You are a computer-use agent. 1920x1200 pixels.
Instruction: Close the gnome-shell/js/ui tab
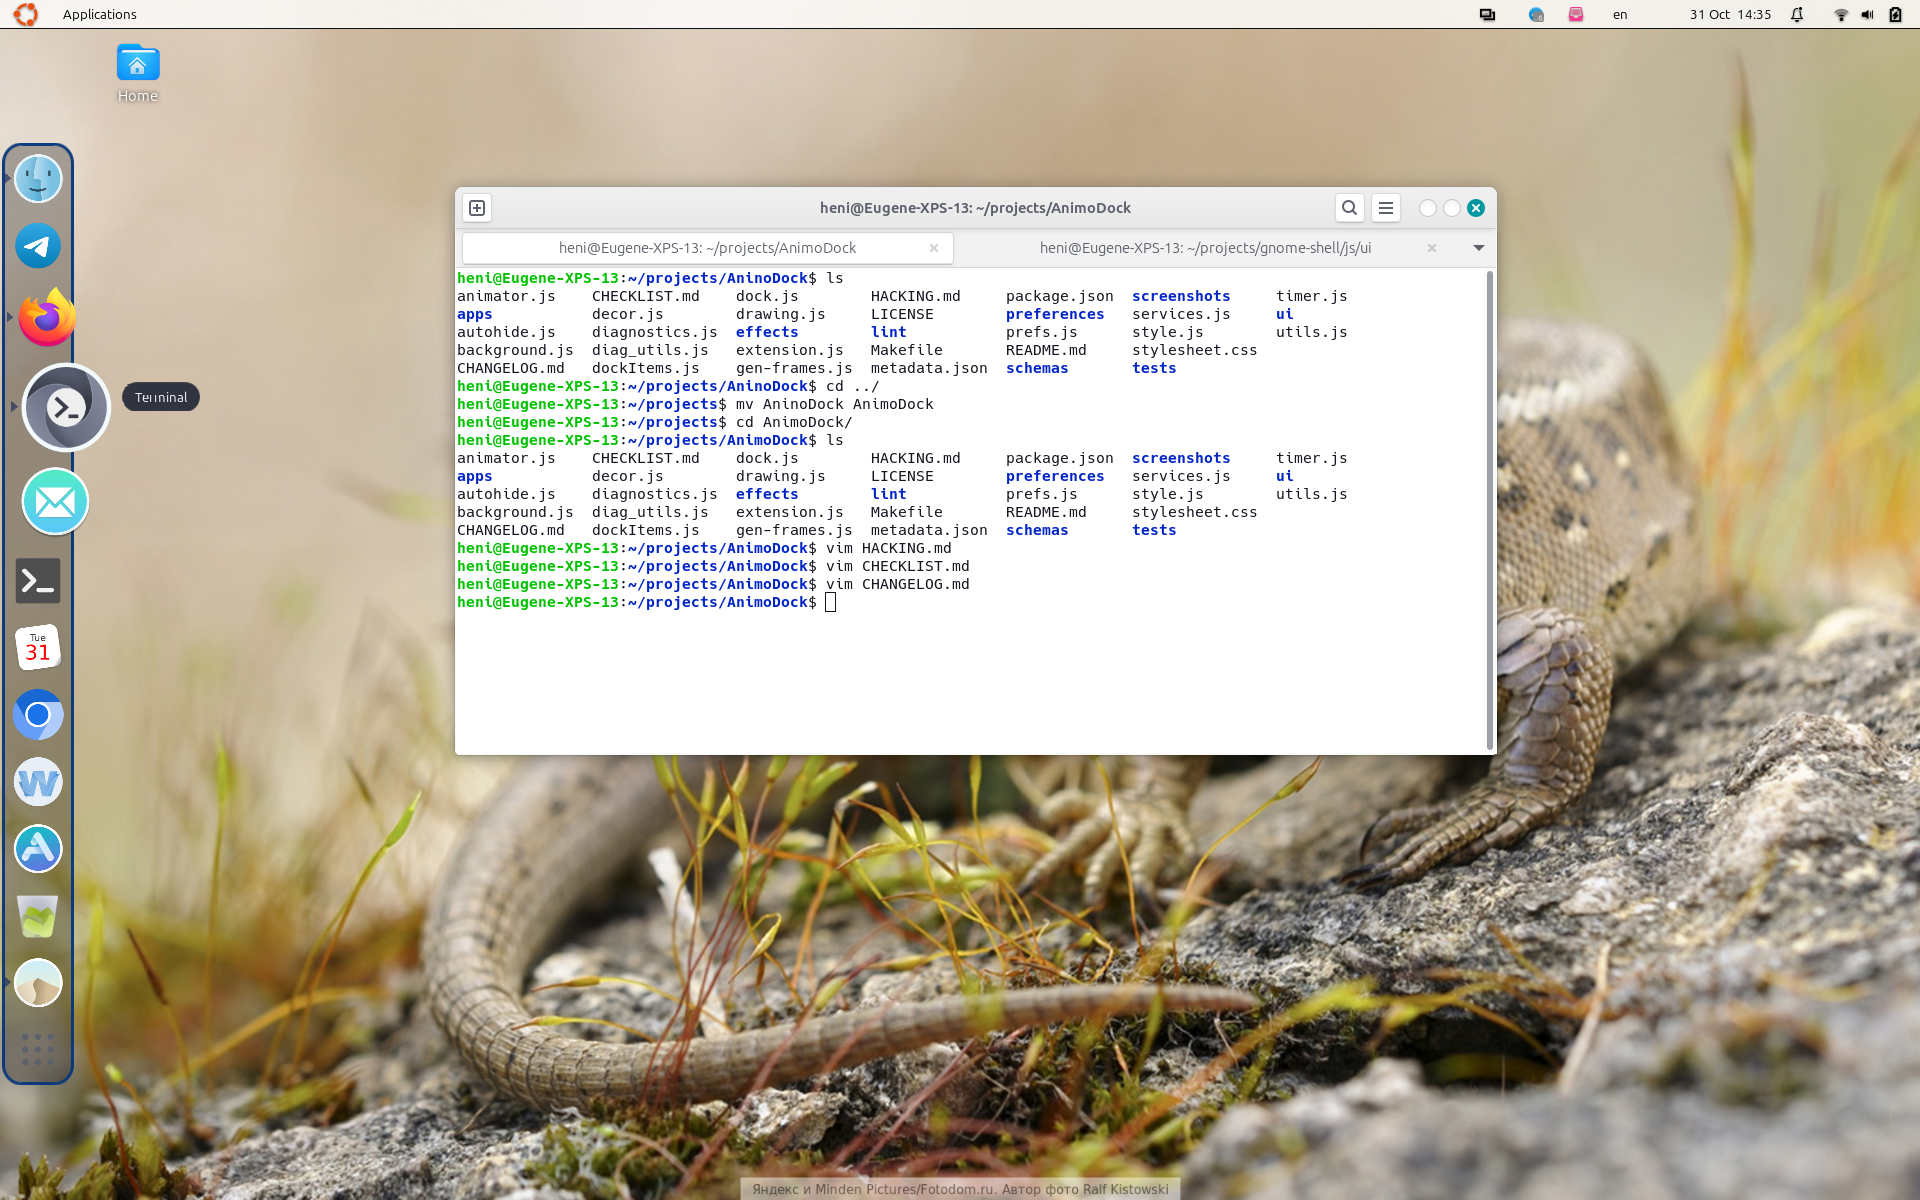click(1431, 248)
